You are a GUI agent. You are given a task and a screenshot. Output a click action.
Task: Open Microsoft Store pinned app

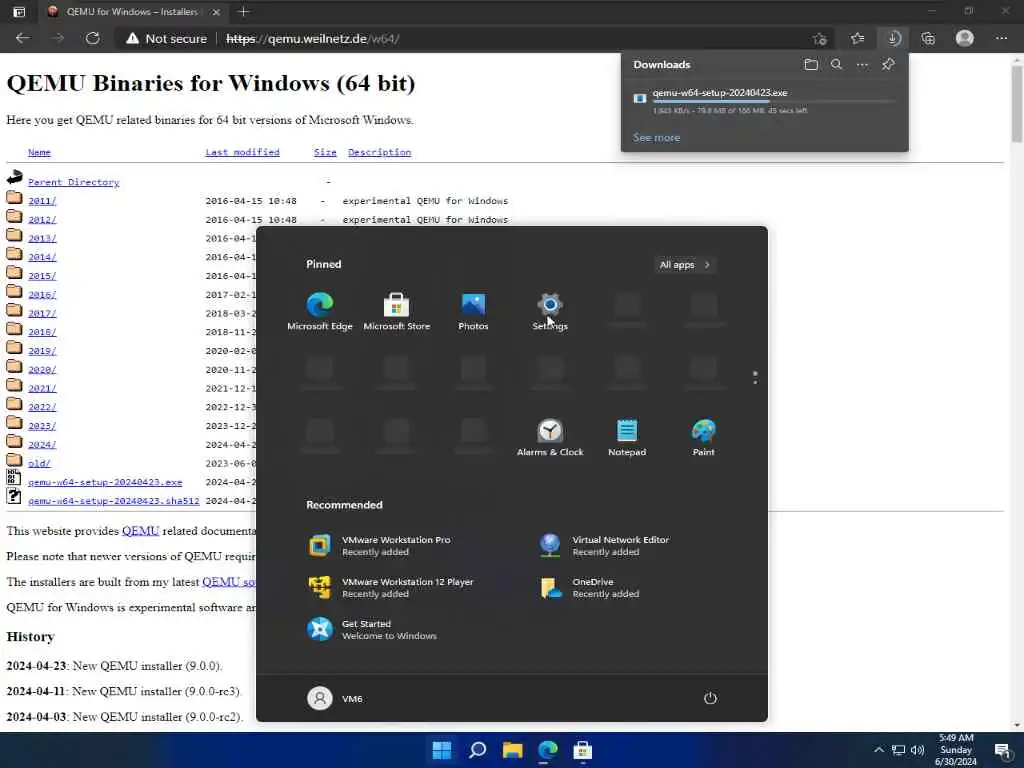(396, 312)
